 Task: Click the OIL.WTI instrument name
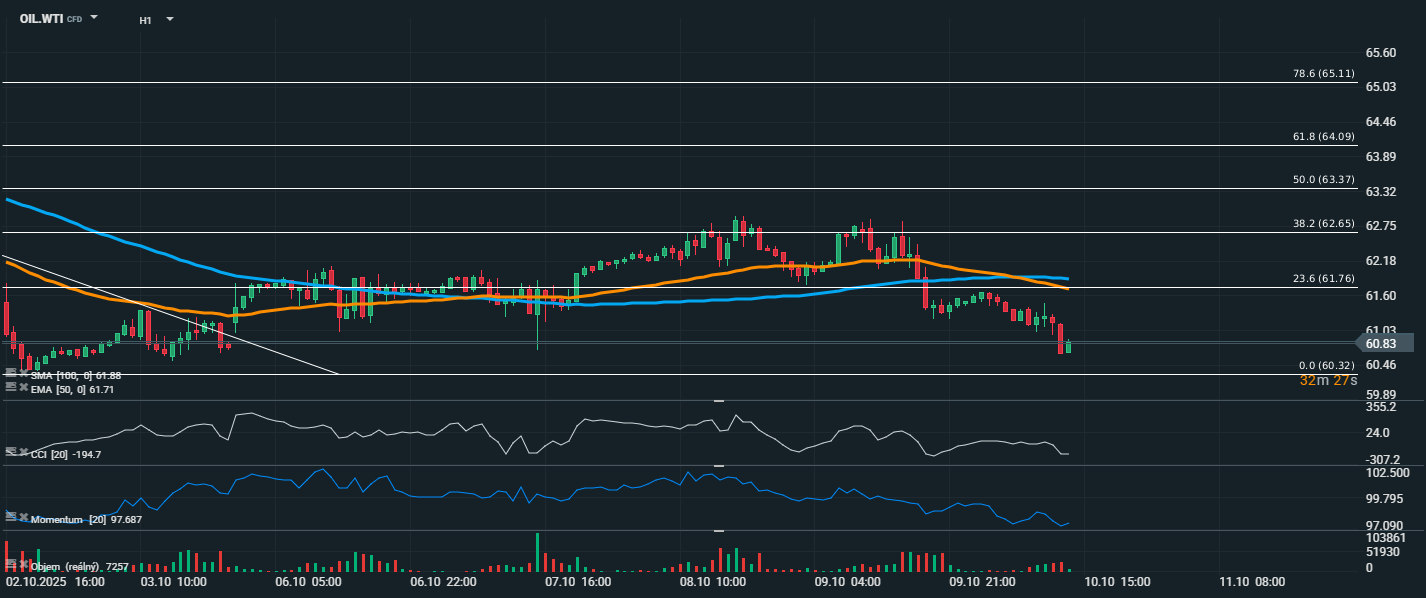42,19
